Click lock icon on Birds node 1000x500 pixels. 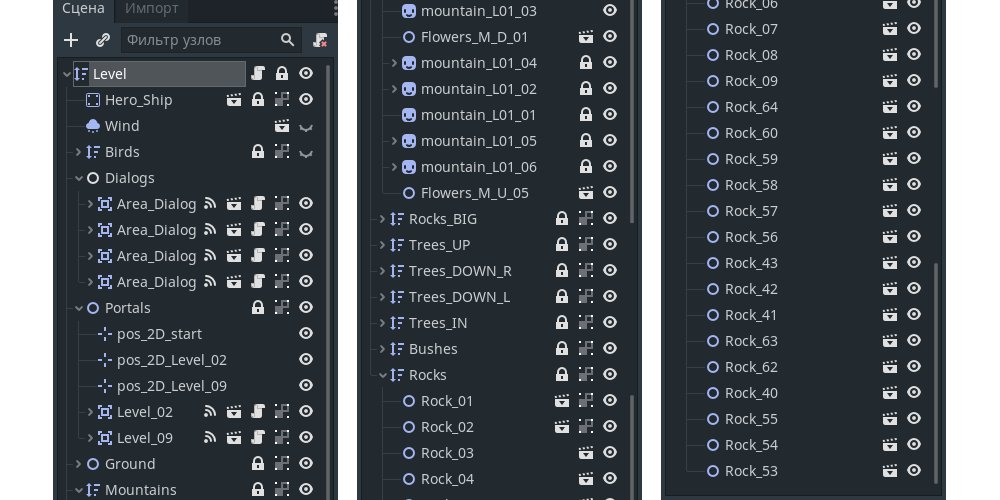258,152
